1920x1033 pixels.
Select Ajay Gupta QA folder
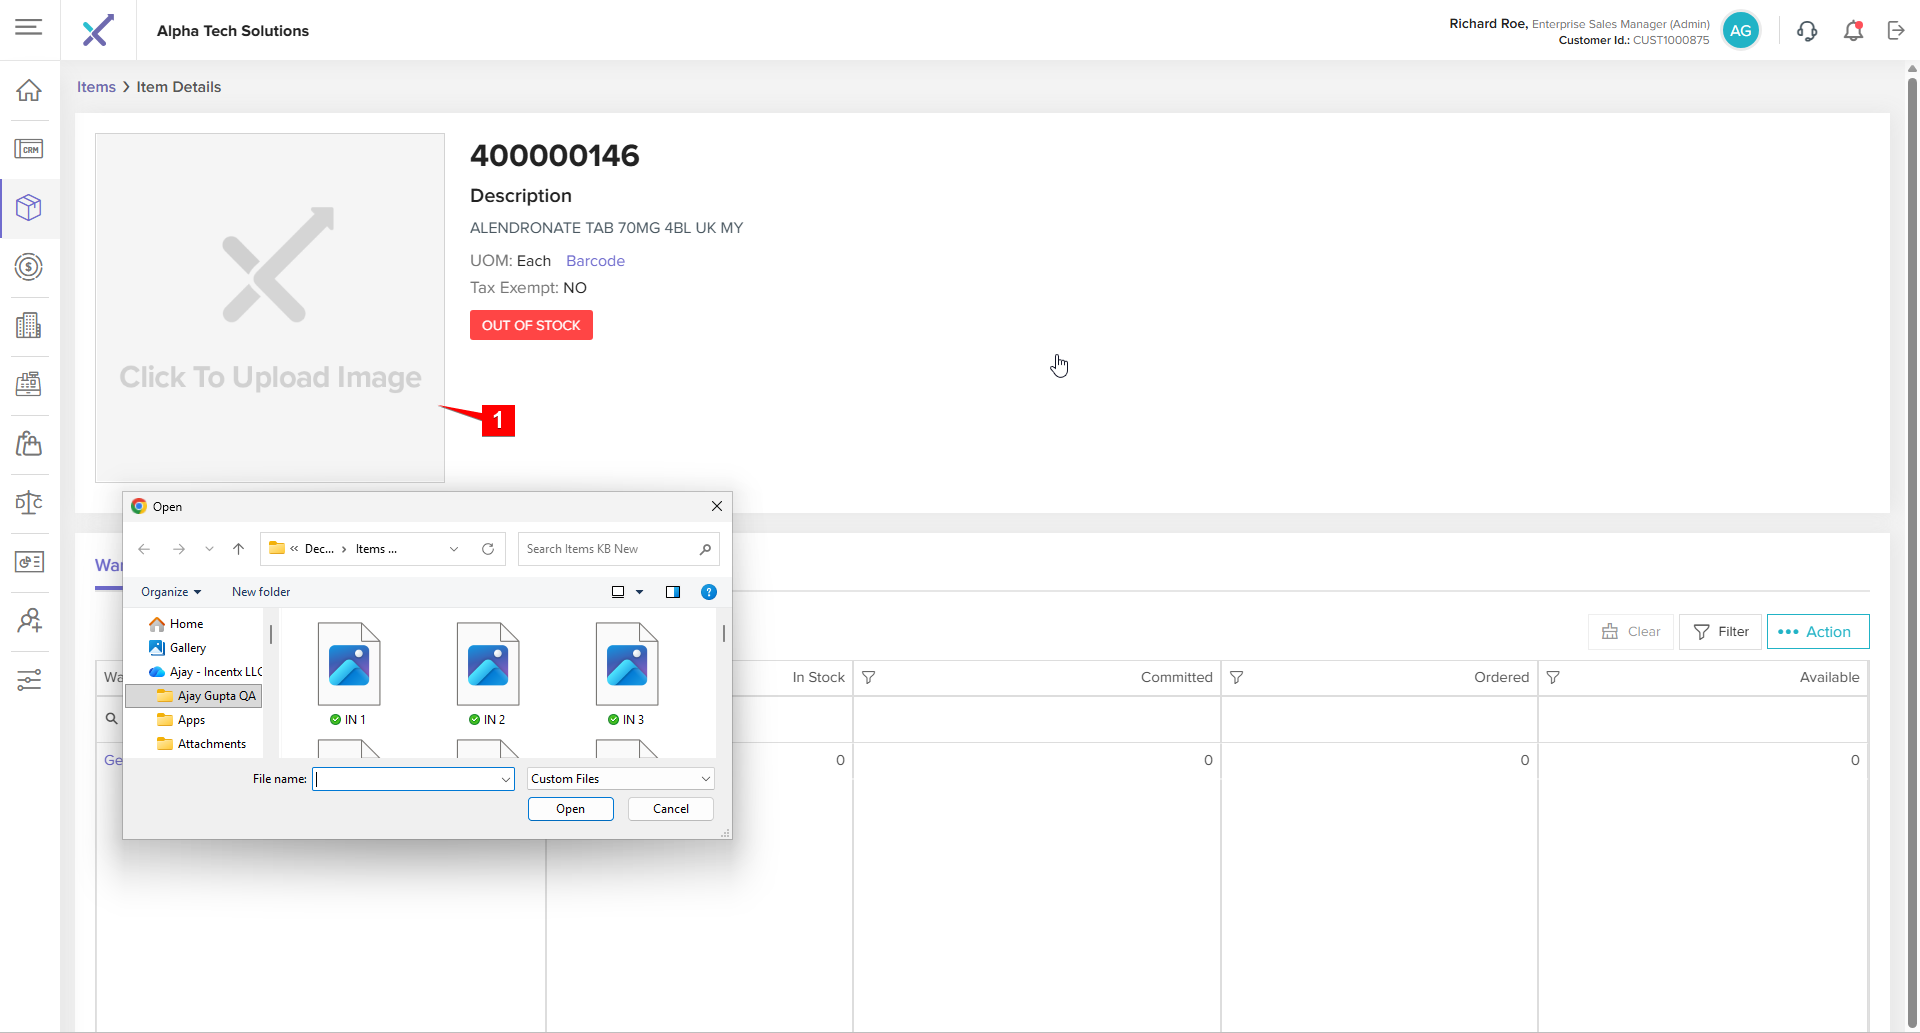[215, 696]
